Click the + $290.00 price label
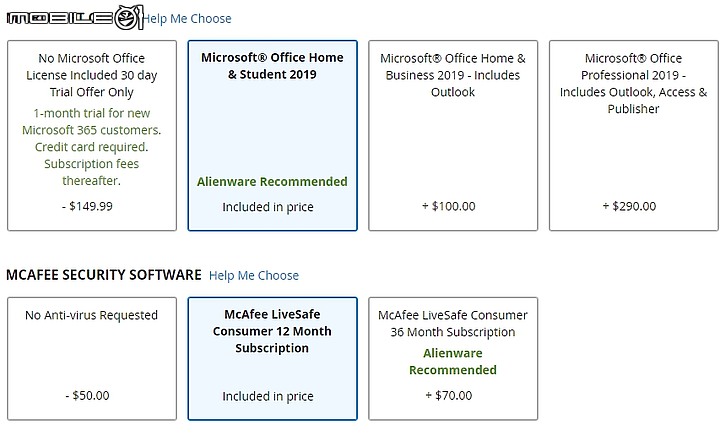This screenshot has width=720, height=436. click(629, 206)
